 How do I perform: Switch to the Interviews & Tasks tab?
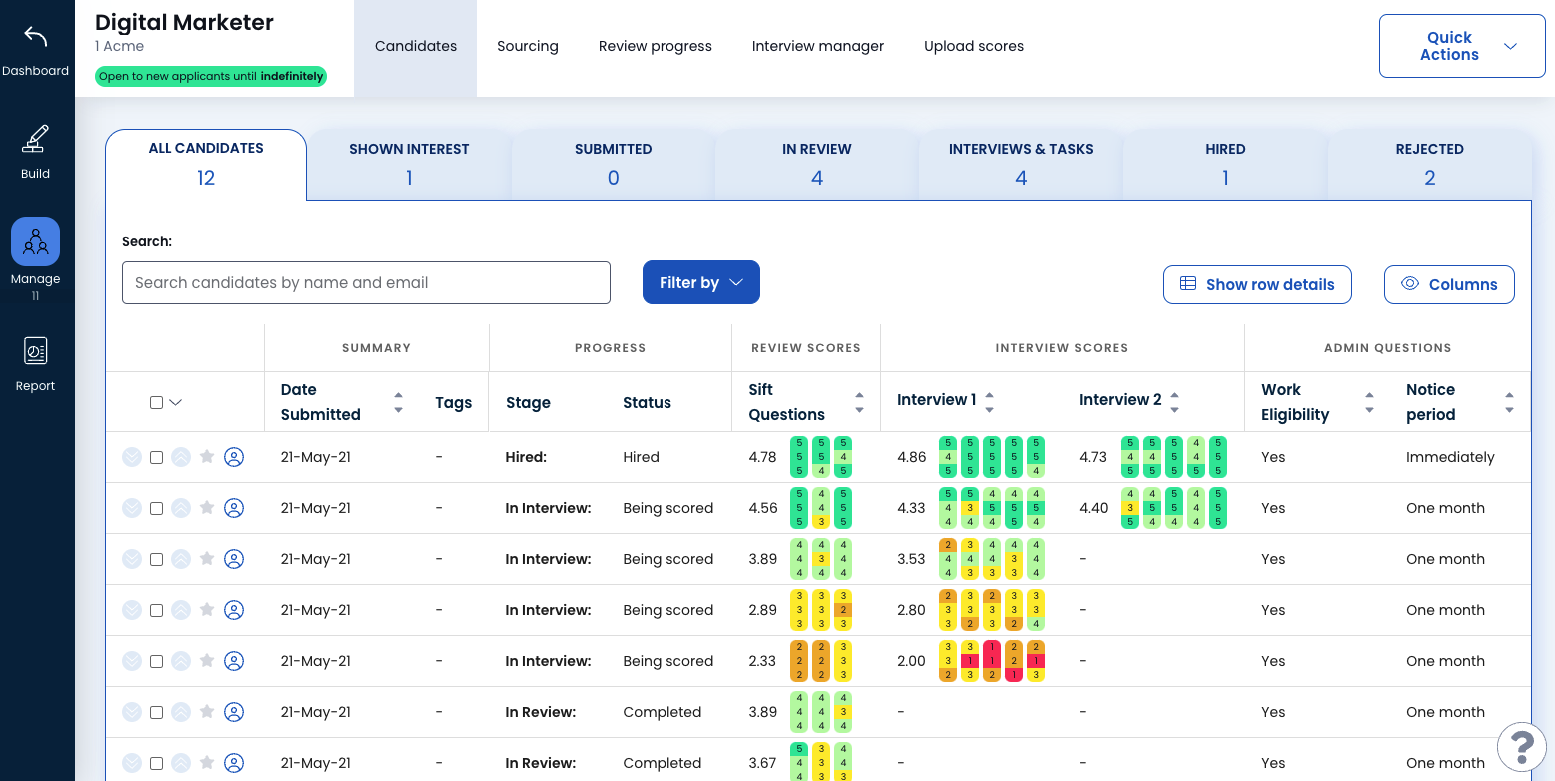1019,163
